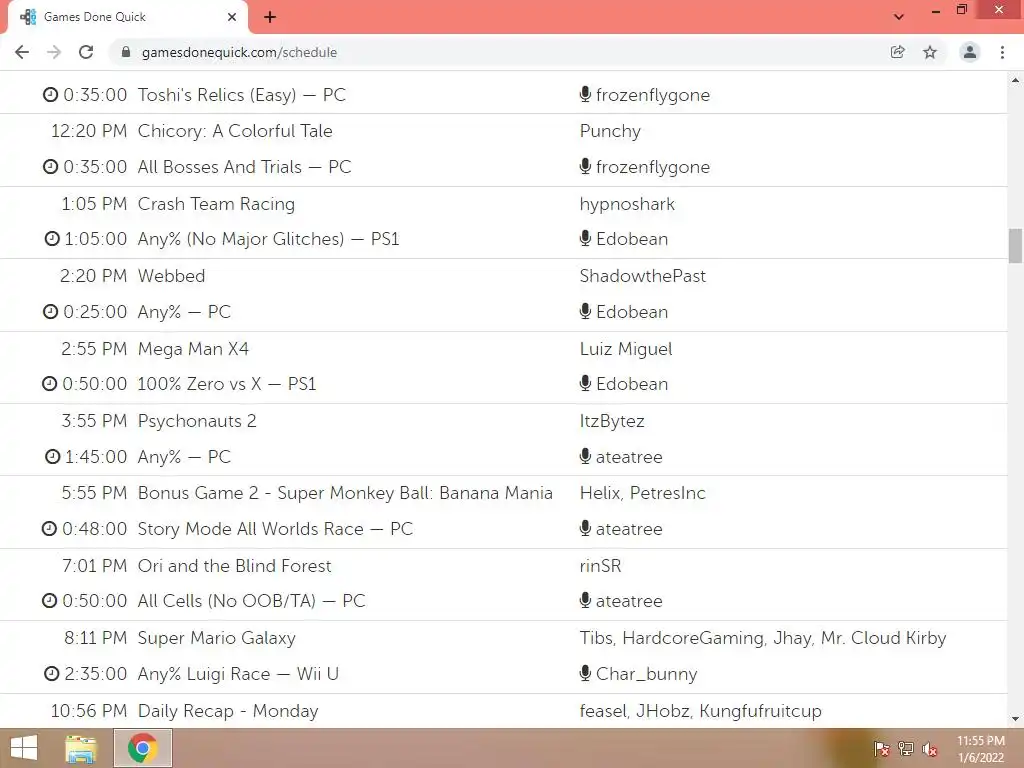
Task: Click microphone icon on Crash Any% PS1 row
Action: [x=585, y=238]
